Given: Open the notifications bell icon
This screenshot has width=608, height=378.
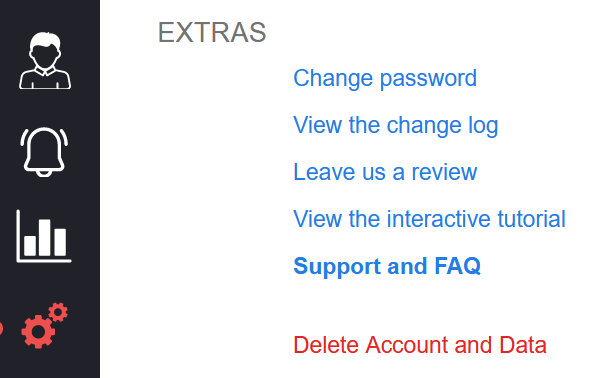Looking at the screenshot, I should pos(44,152).
